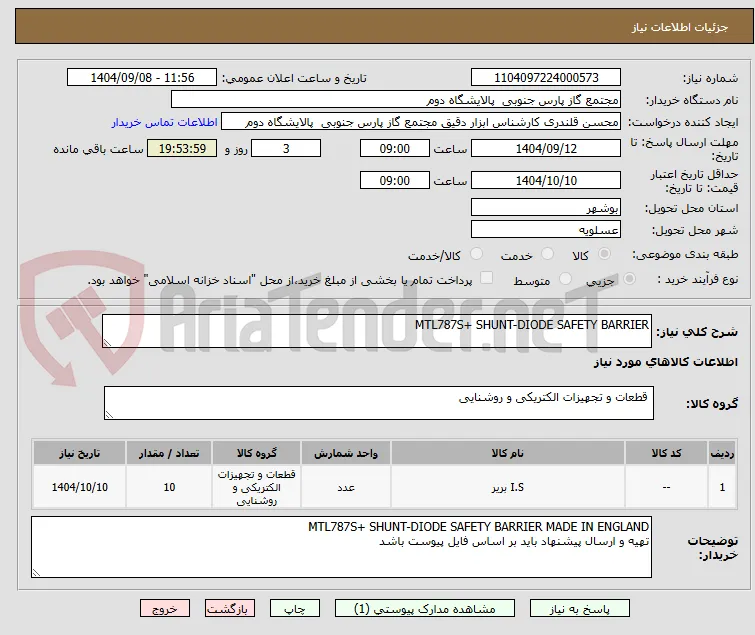755x635 pixels.
Task: Click the request creator field
Action: [x=421, y=122]
